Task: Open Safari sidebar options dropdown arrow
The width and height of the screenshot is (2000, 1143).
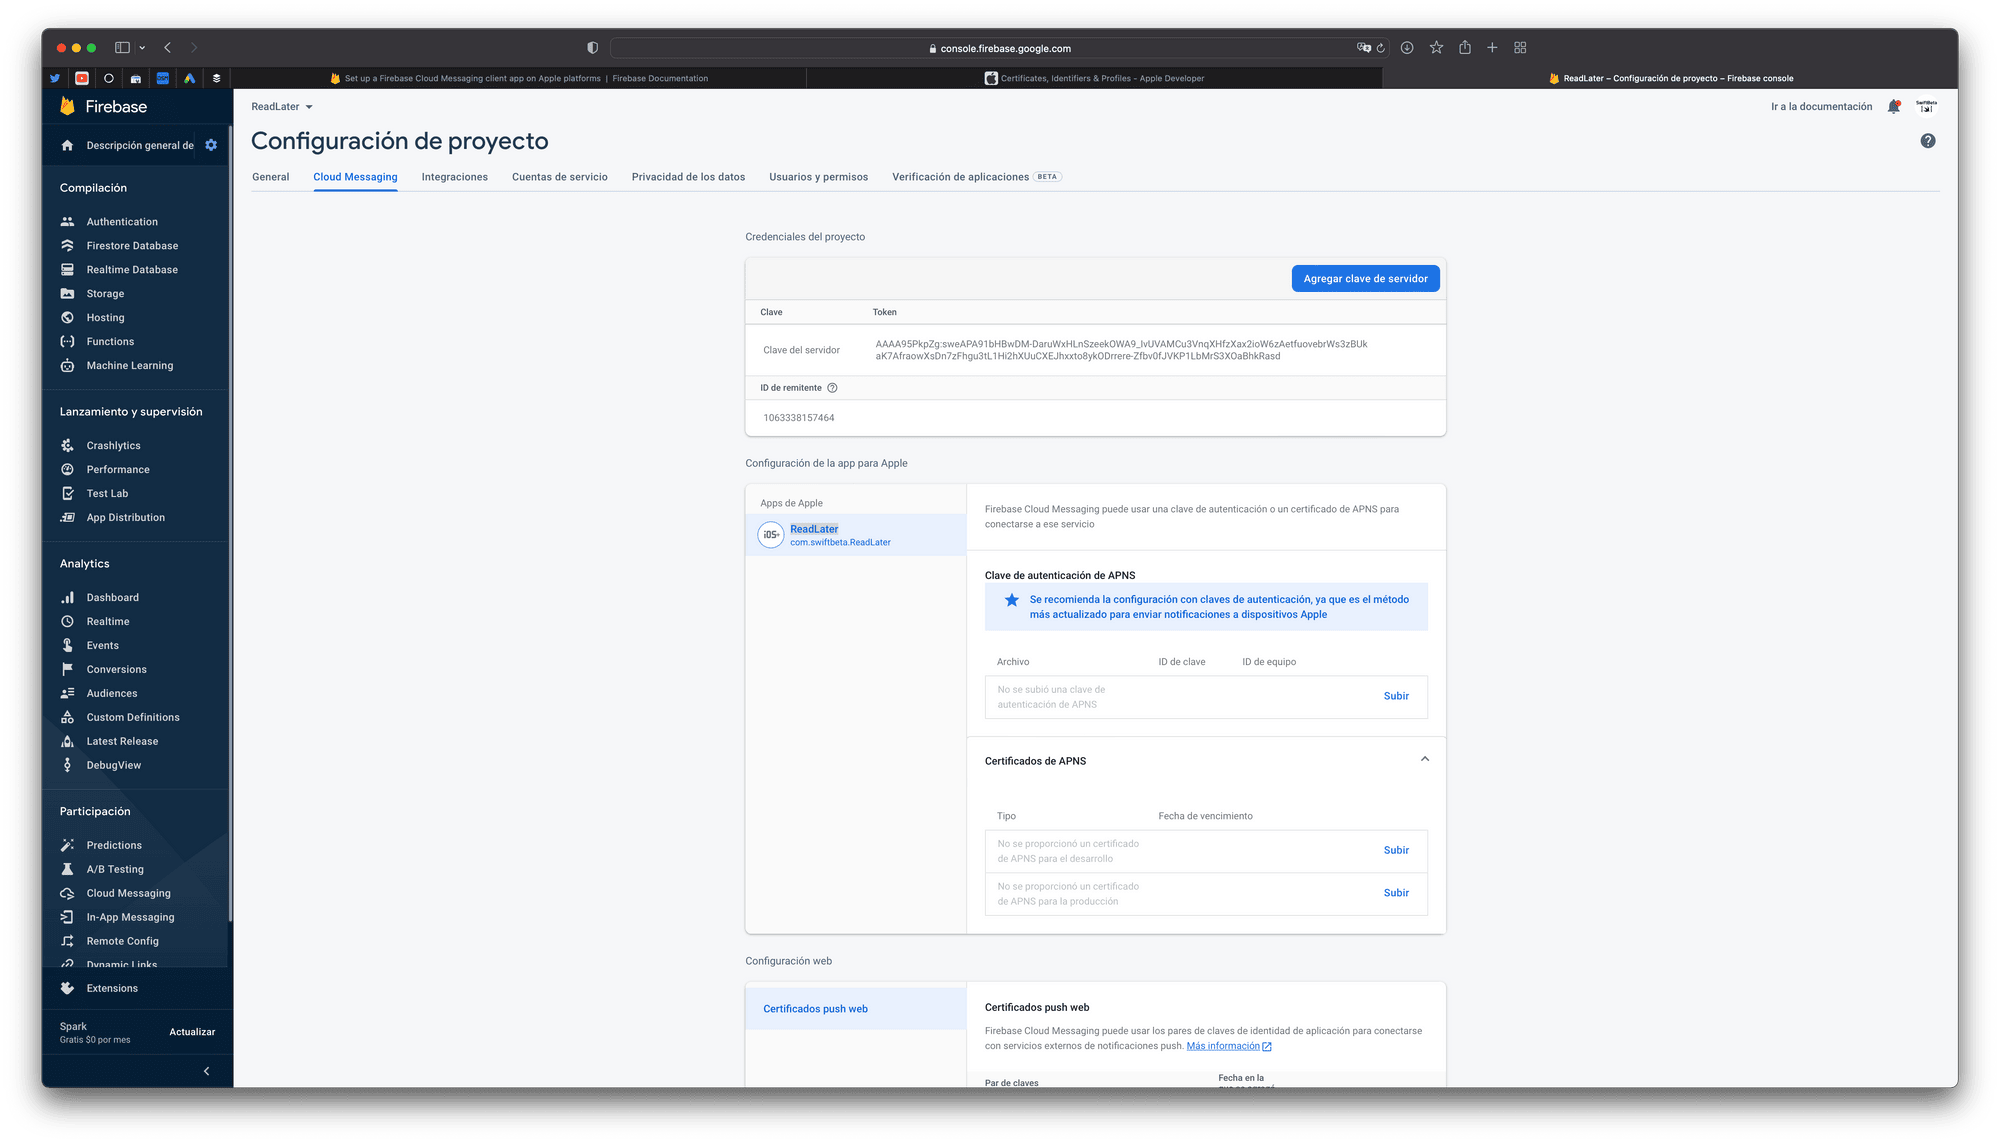Action: pos(142,48)
